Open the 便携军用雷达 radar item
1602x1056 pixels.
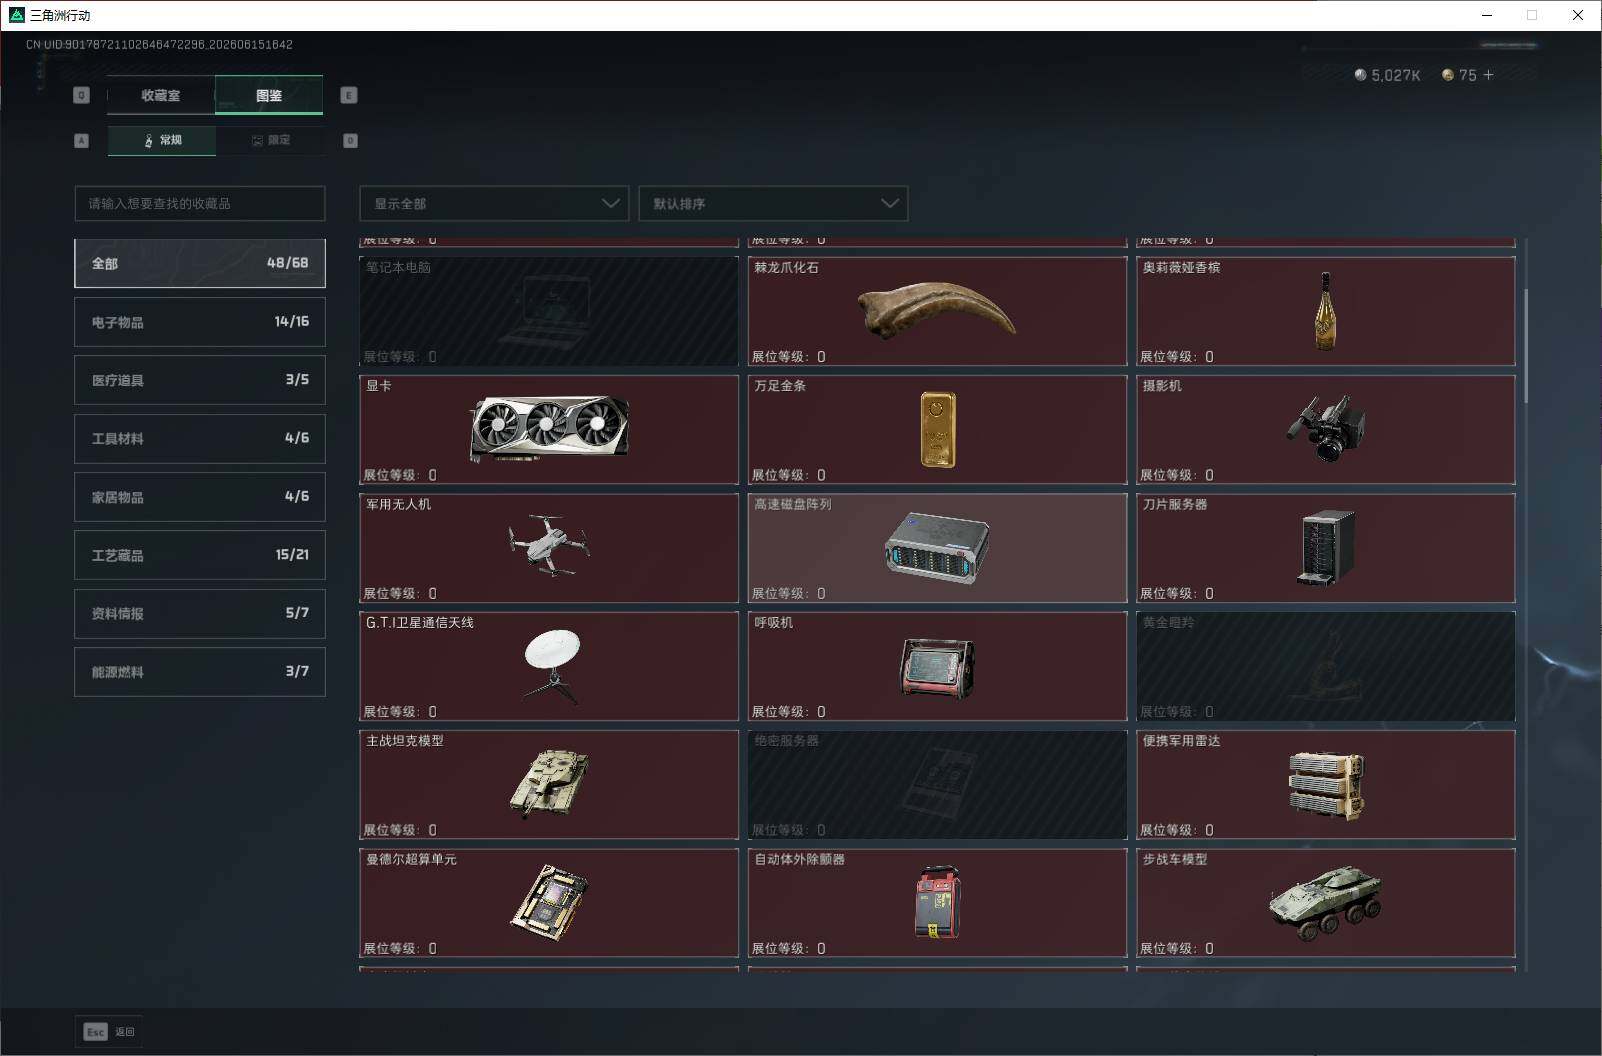pyautogui.click(x=1326, y=785)
